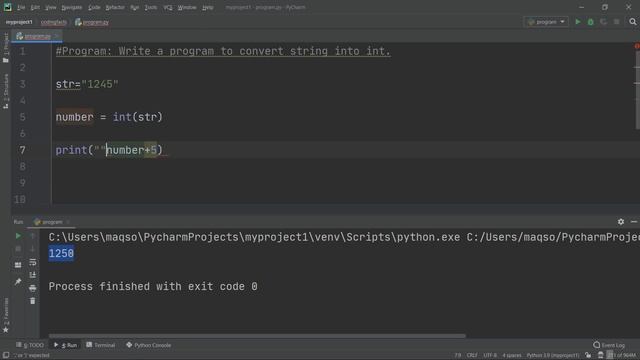Viewport: 640px width, 360px height.
Task: Toggle read-only lock icon in status bar
Action: [x=588, y=356]
